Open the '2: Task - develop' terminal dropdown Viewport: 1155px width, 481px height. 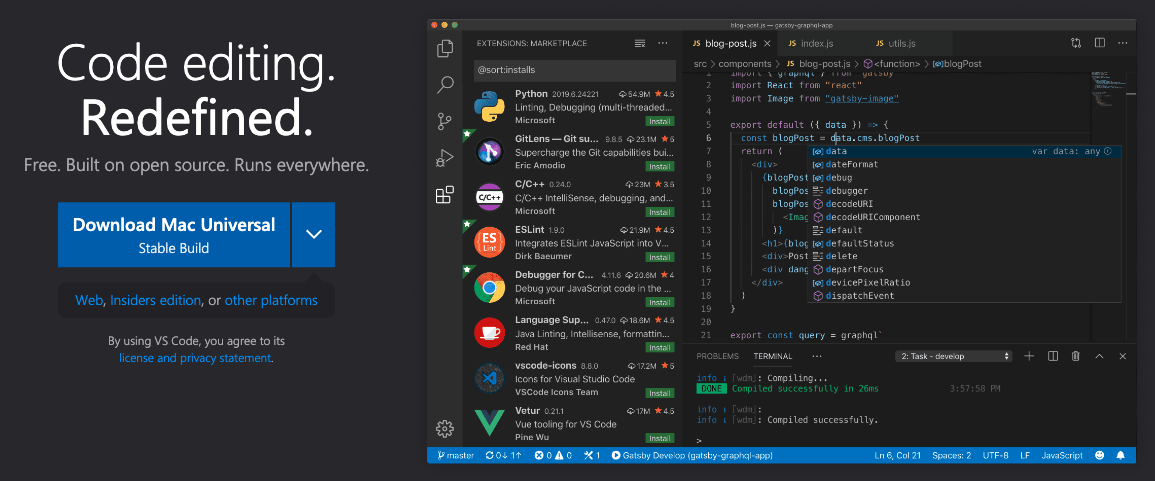coord(955,356)
